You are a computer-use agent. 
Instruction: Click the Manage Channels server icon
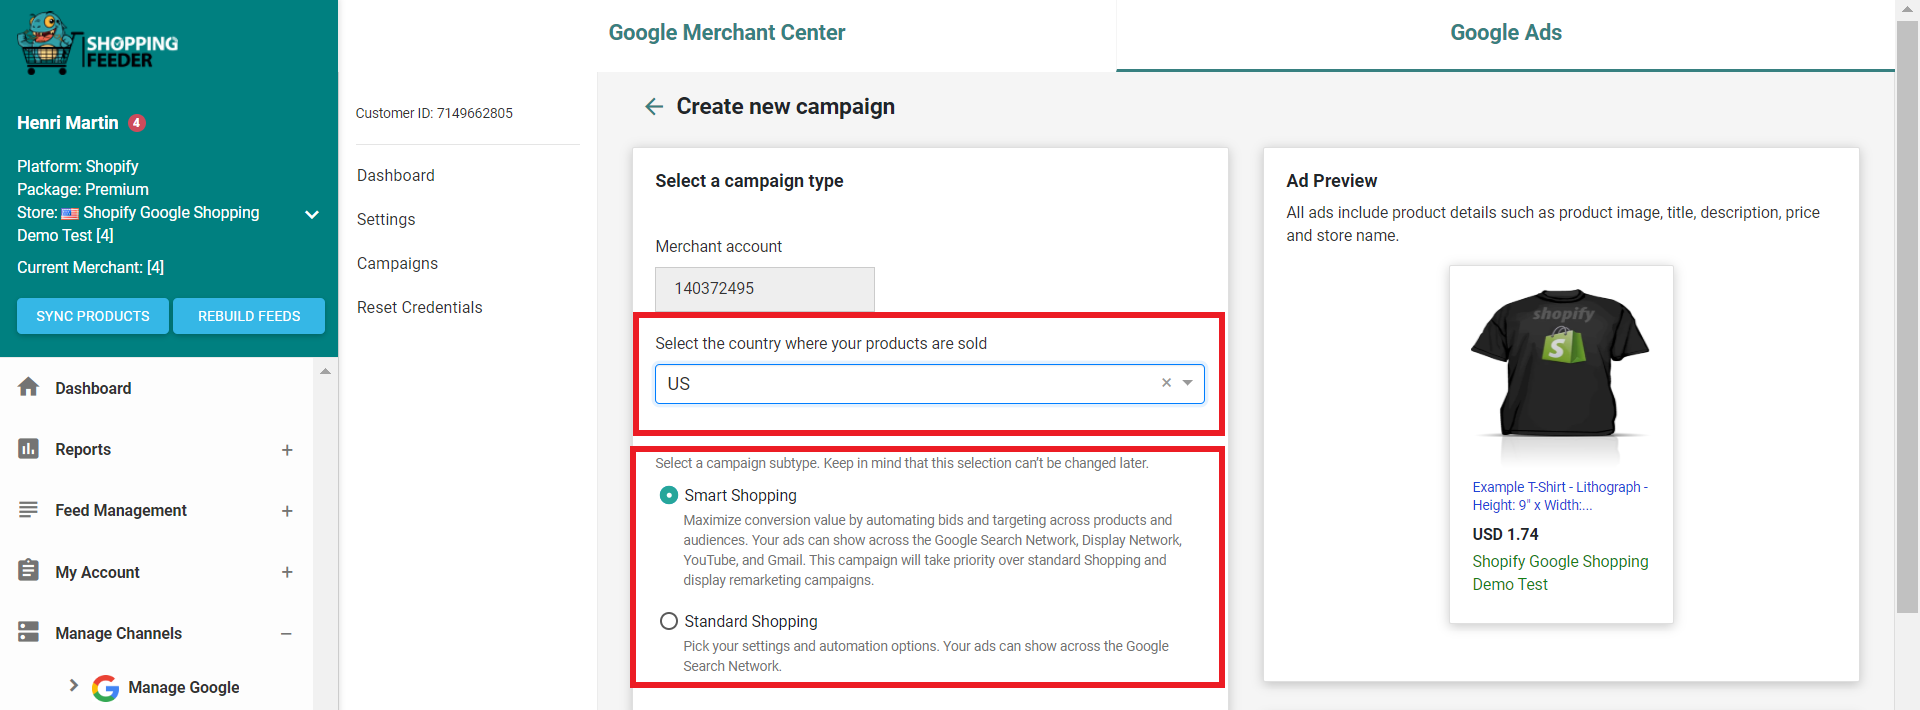click(x=28, y=632)
